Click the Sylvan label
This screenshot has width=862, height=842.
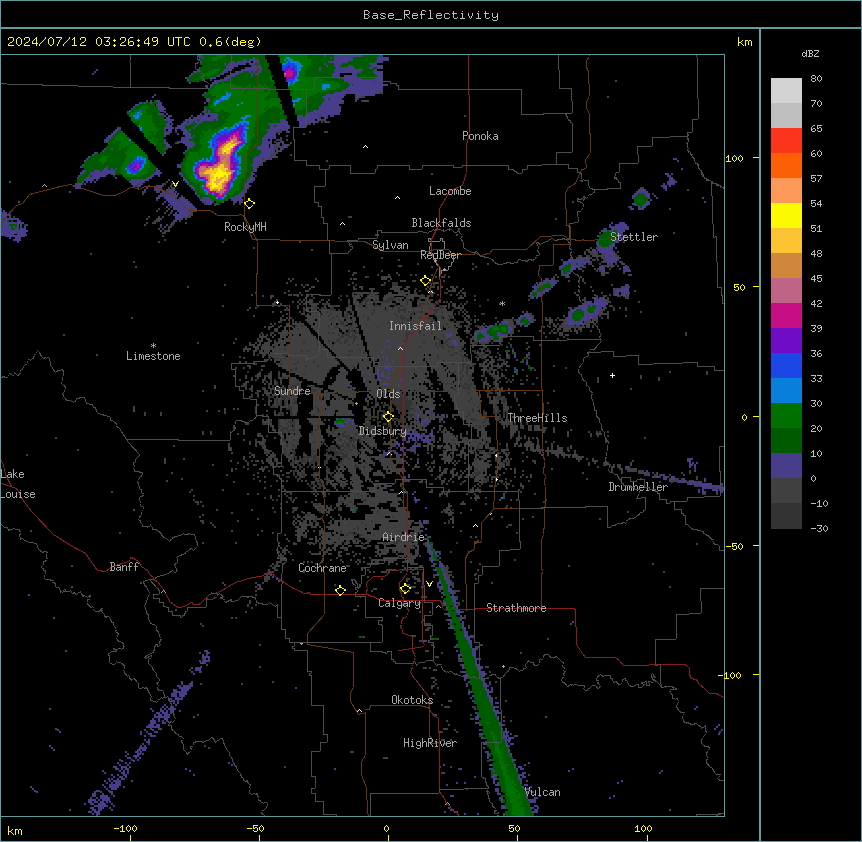pos(390,245)
